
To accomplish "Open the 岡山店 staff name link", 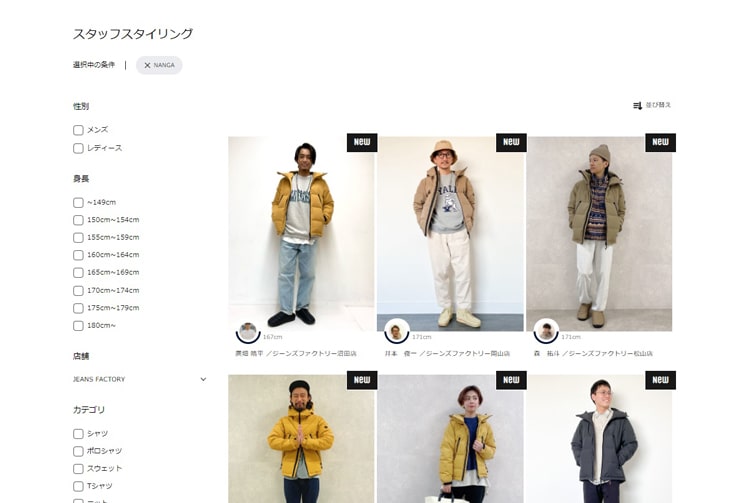I will tap(447, 354).
